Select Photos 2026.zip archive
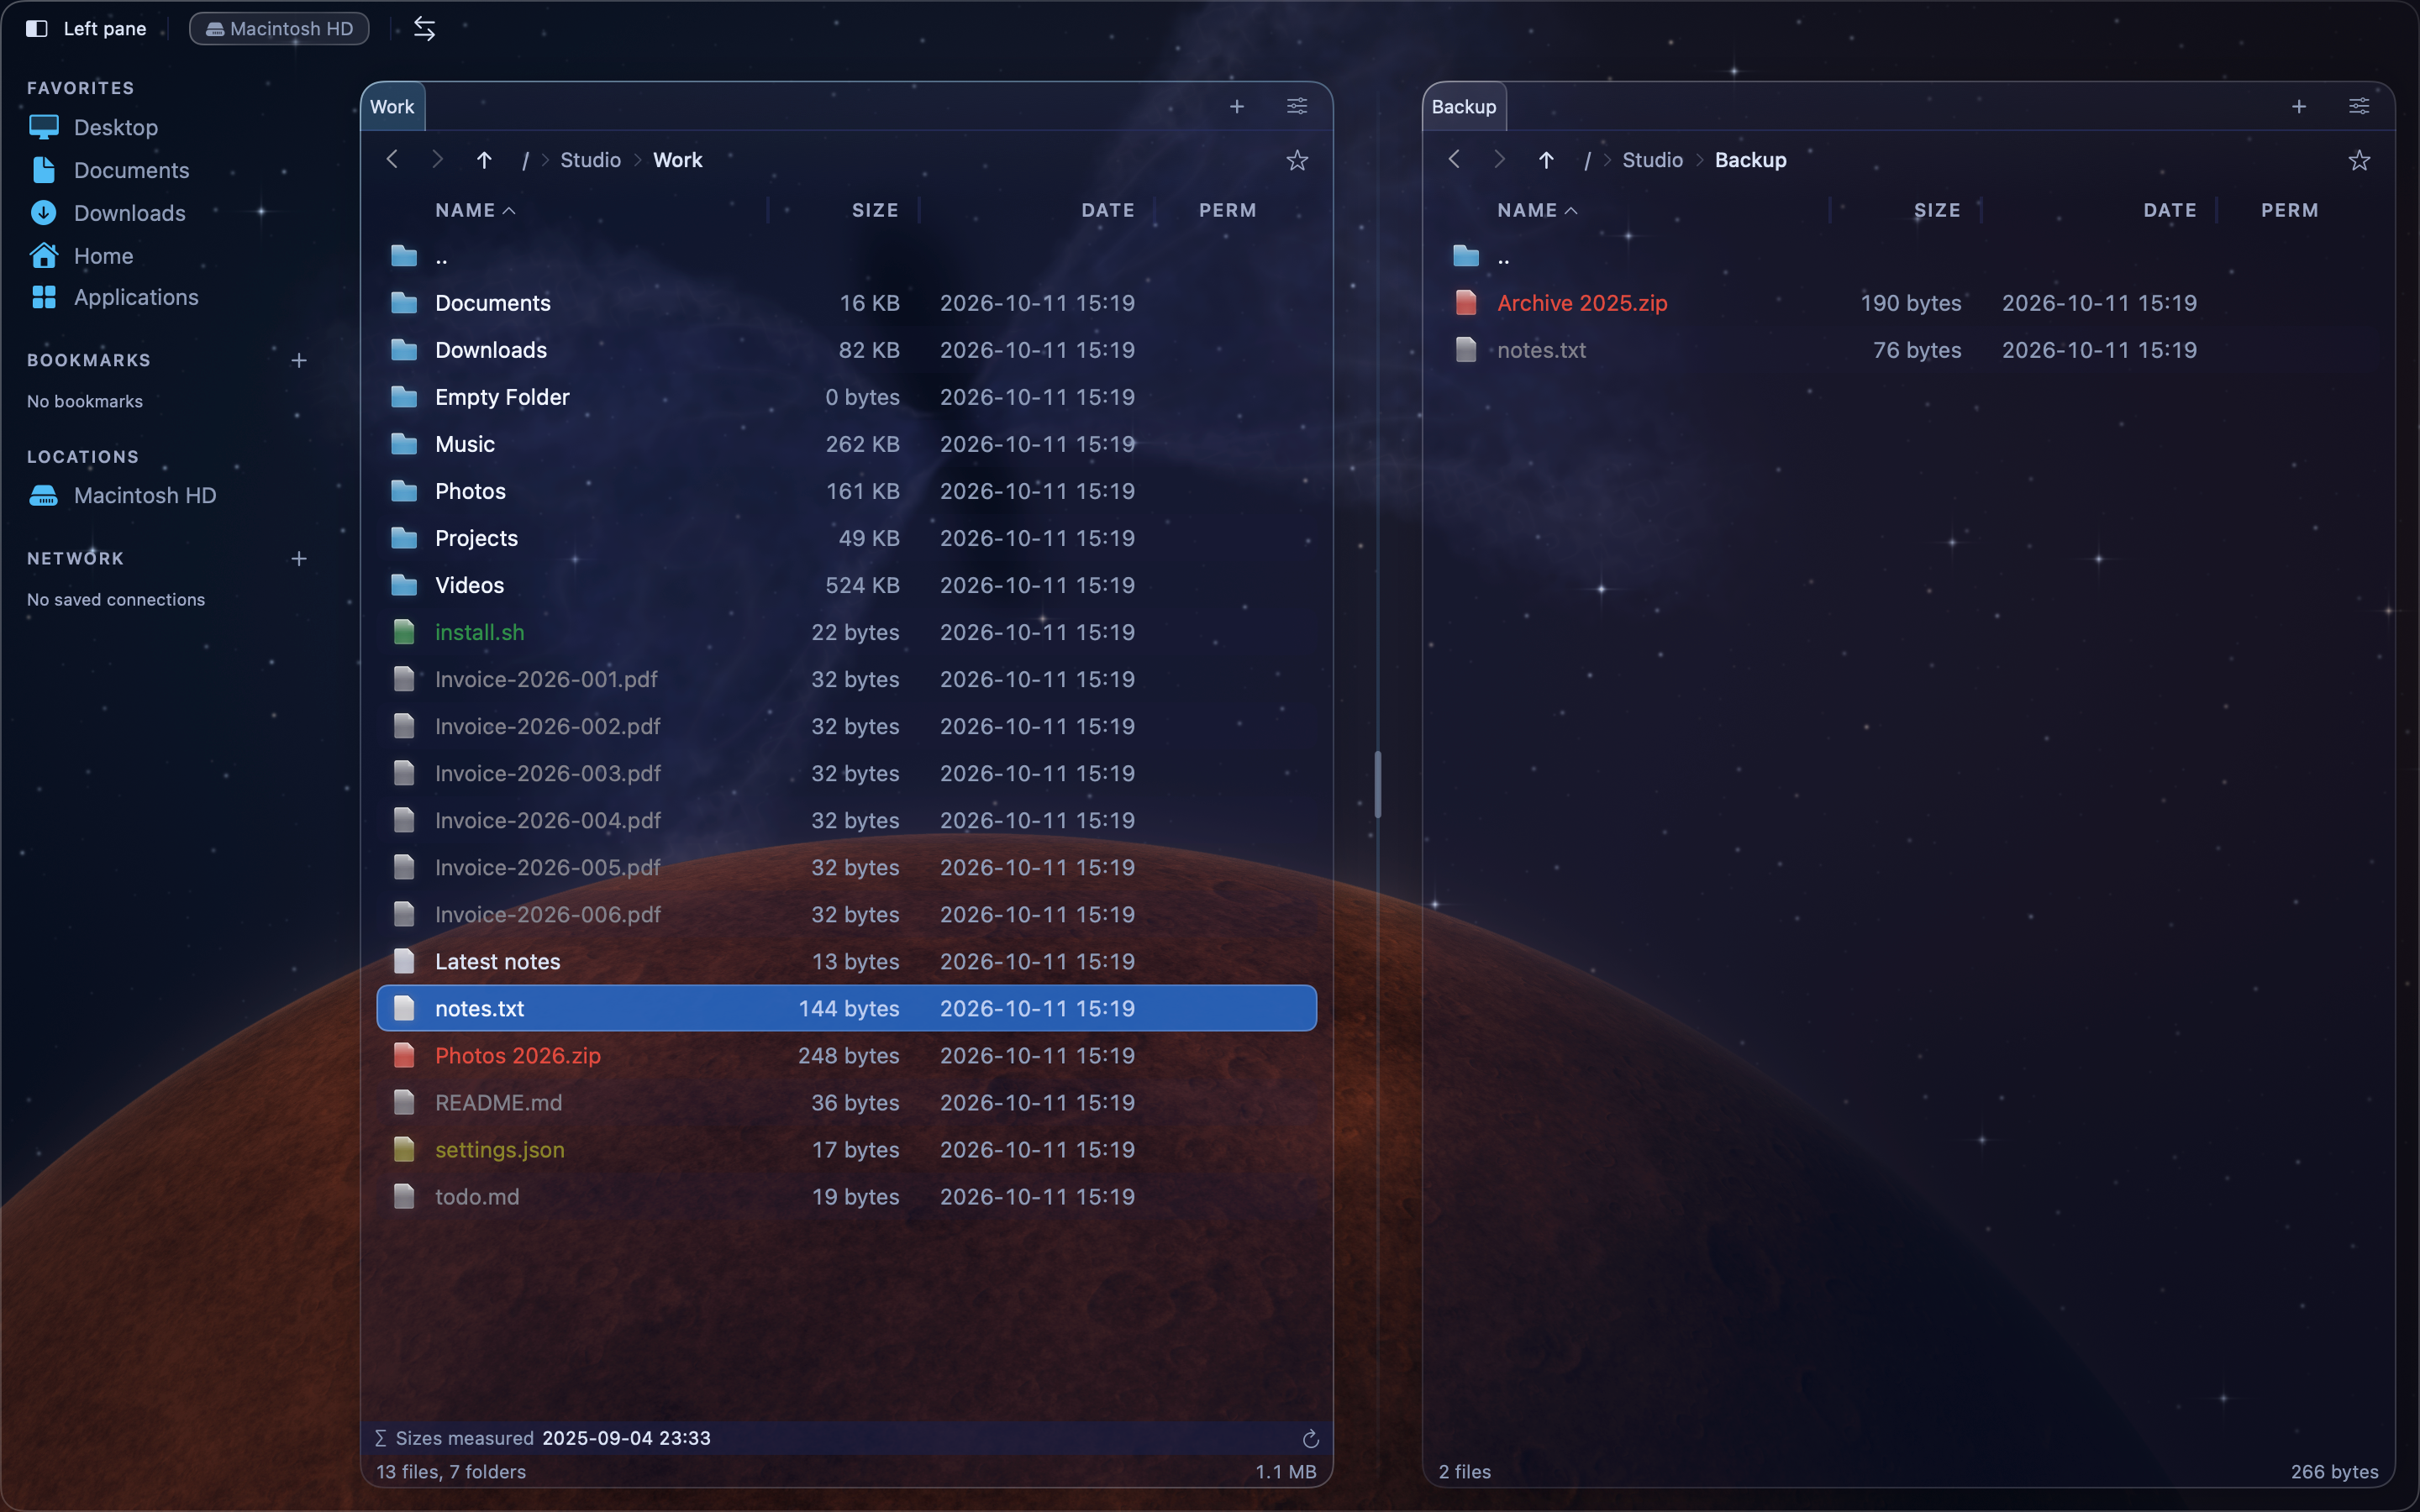This screenshot has width=2420, height=1512. pyautogui.click(x=846, y=1055)
